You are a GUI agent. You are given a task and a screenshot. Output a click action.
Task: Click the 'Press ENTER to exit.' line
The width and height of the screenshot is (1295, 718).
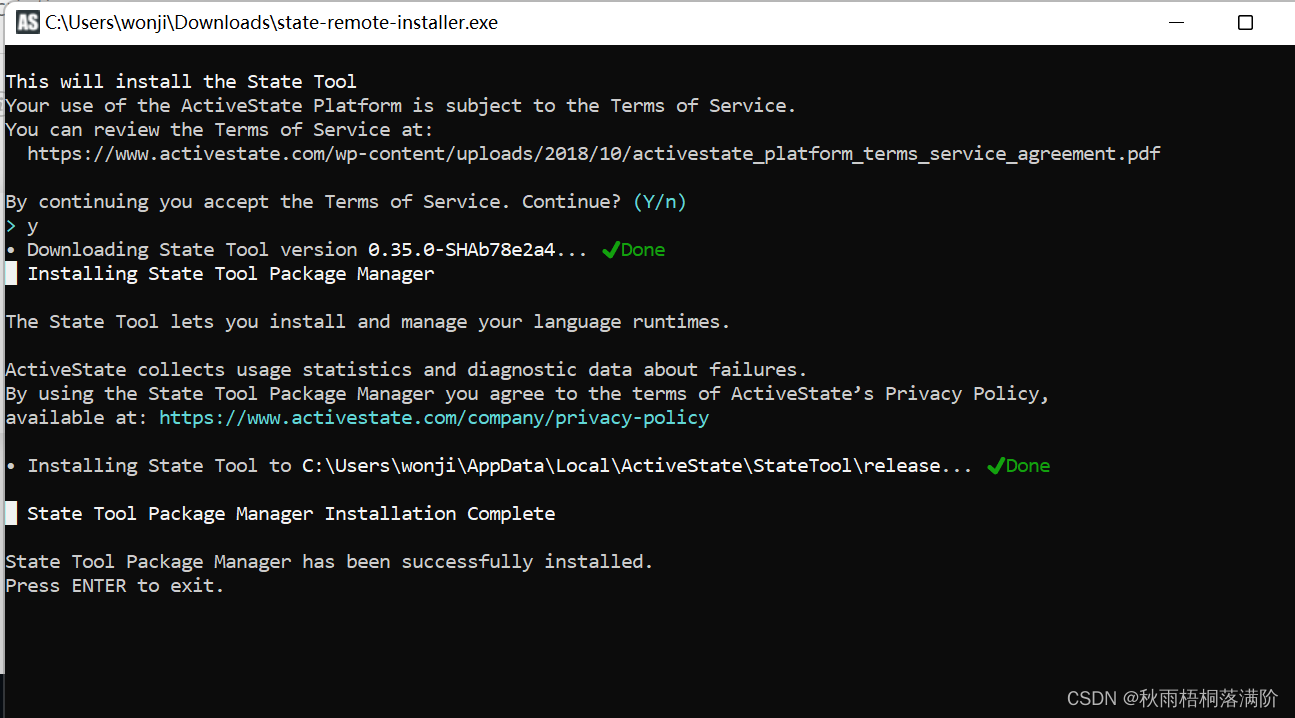pos(115,586)
